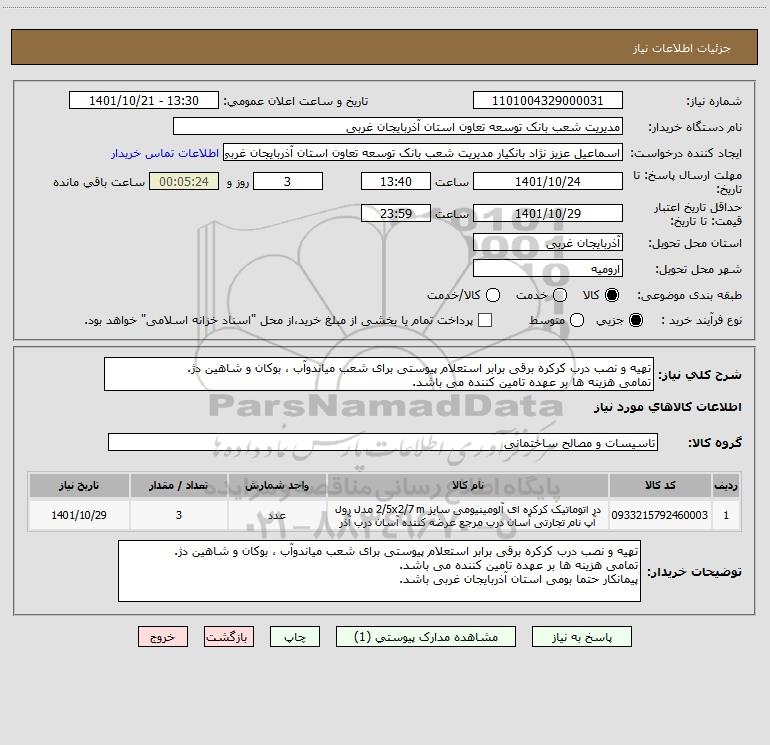Click the خروج exit button
This screenshot has width=770, height=745.
[163, 636]
